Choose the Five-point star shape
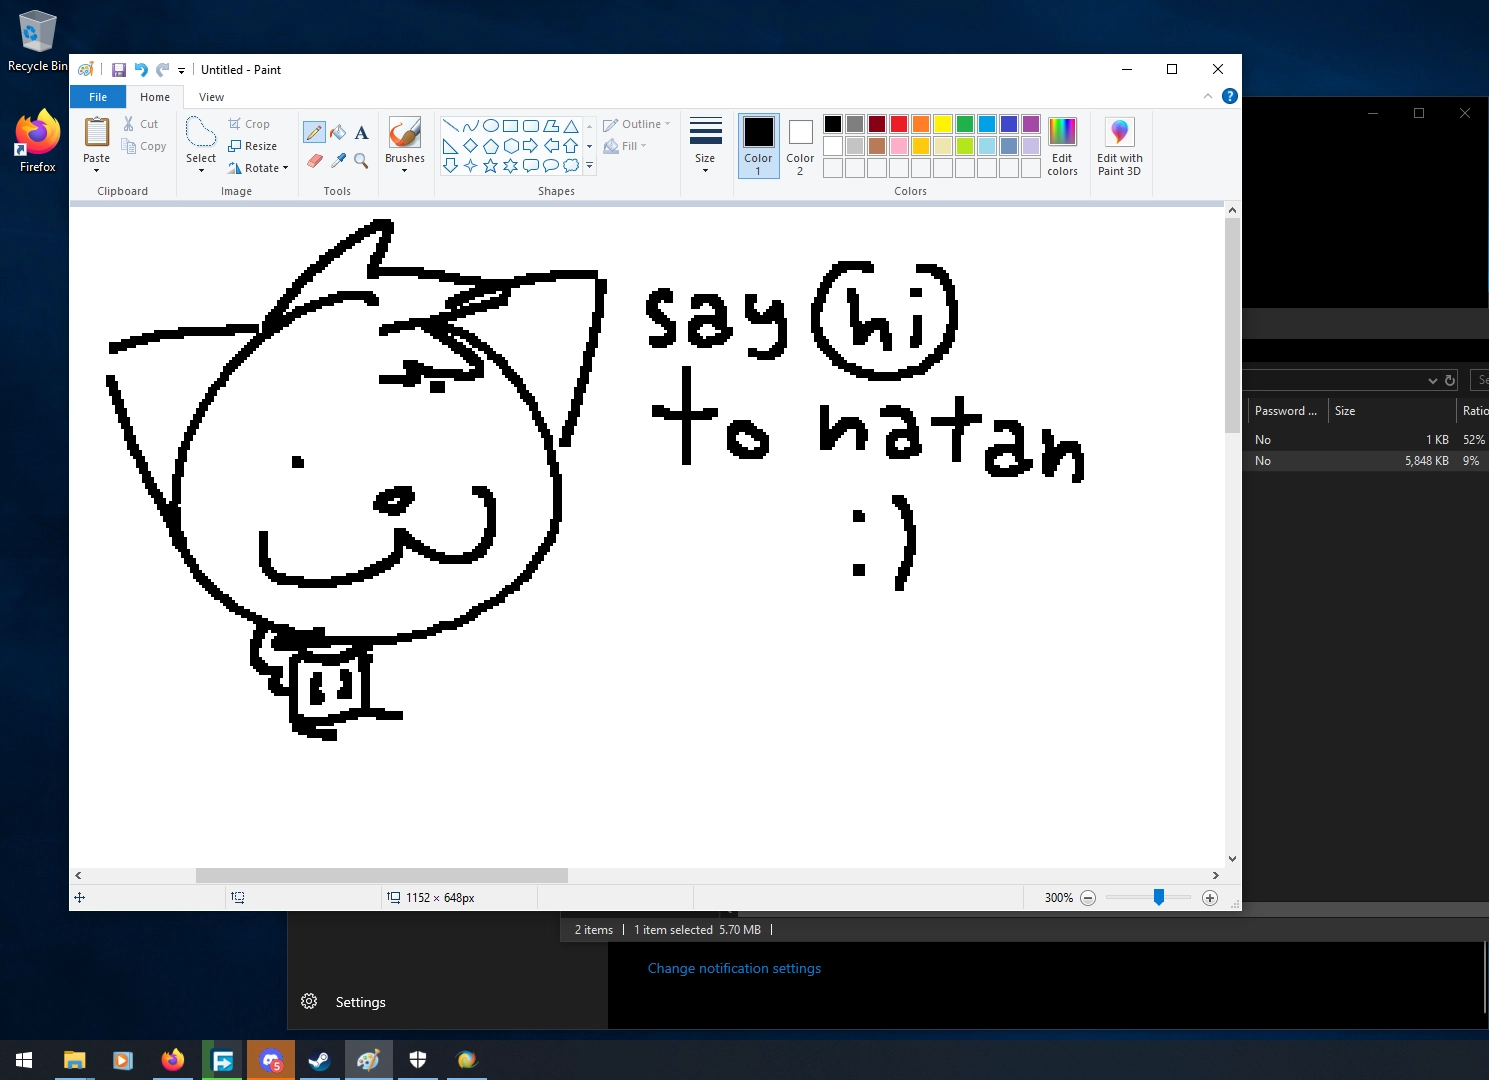 [x=491, y=166]
